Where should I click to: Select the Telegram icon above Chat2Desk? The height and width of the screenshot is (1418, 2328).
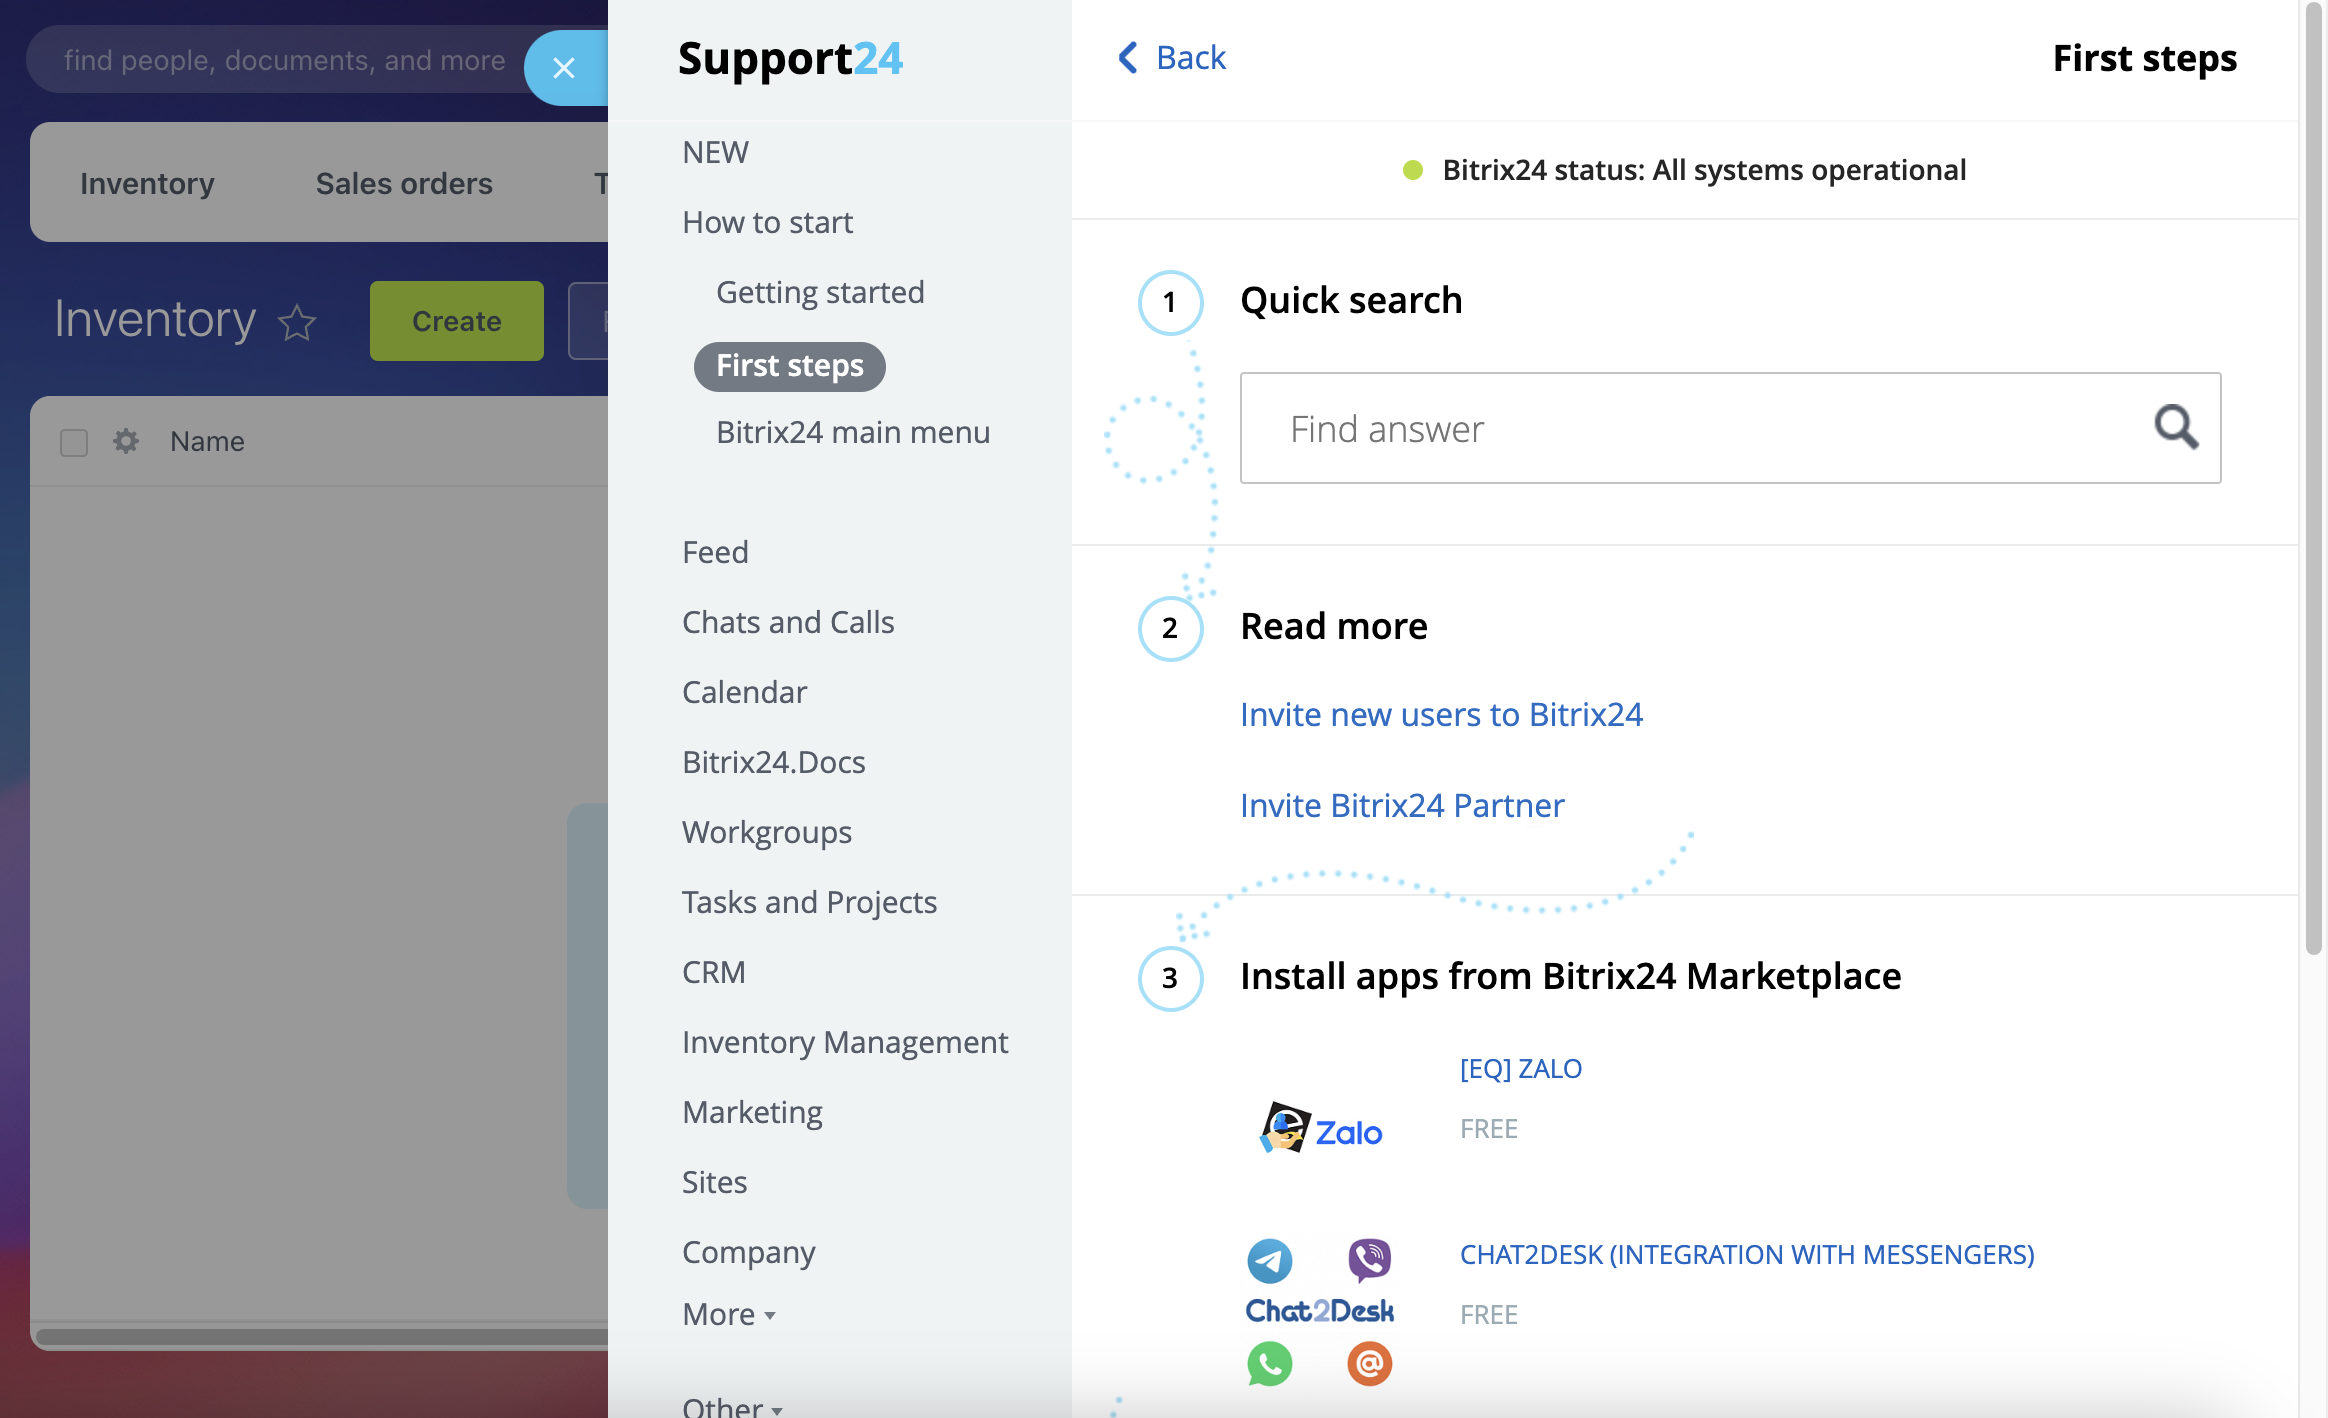pyautogui.click(x=1268, y=1259)
